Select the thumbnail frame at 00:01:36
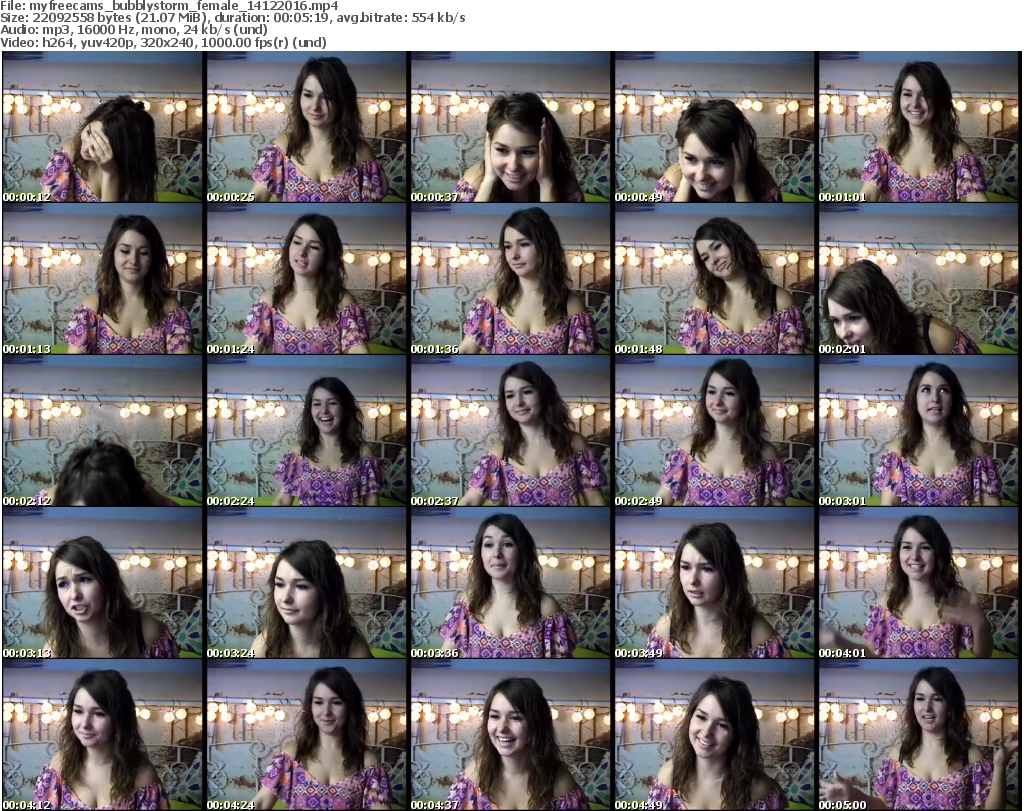The image size is (1024, 811). pyautogui.click(x=511, y=279)
